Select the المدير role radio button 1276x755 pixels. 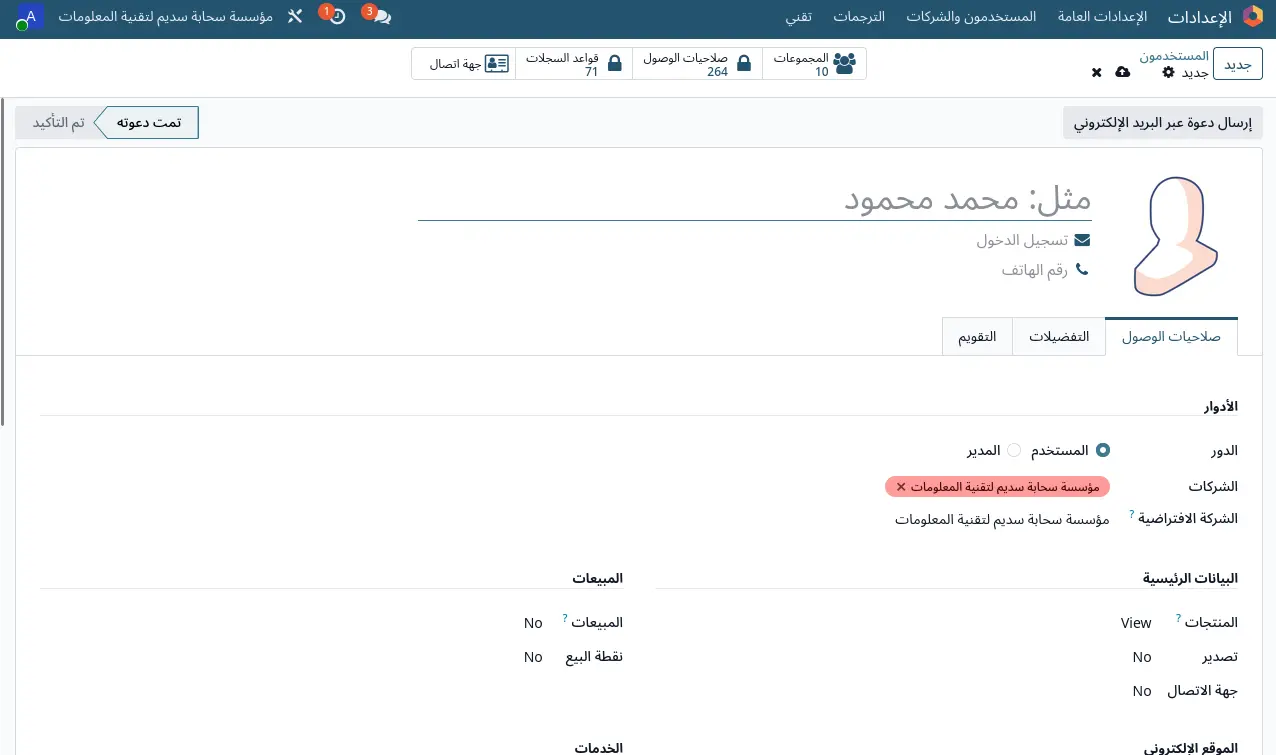1014,451
